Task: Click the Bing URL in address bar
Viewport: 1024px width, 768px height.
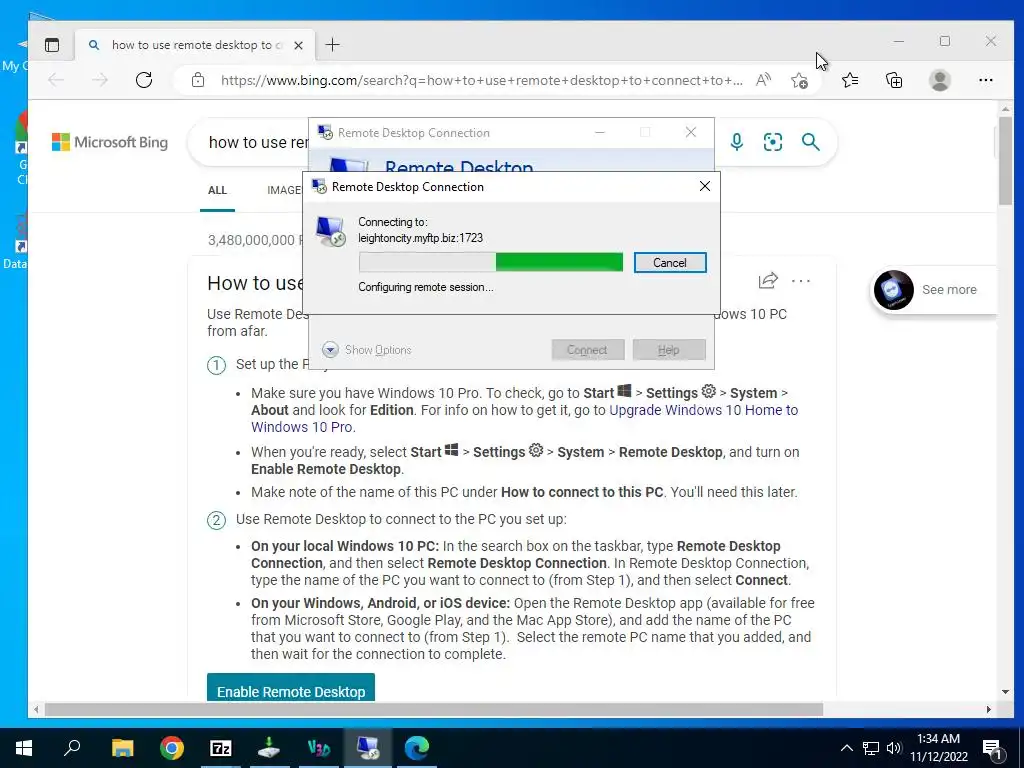Action: 481,80
